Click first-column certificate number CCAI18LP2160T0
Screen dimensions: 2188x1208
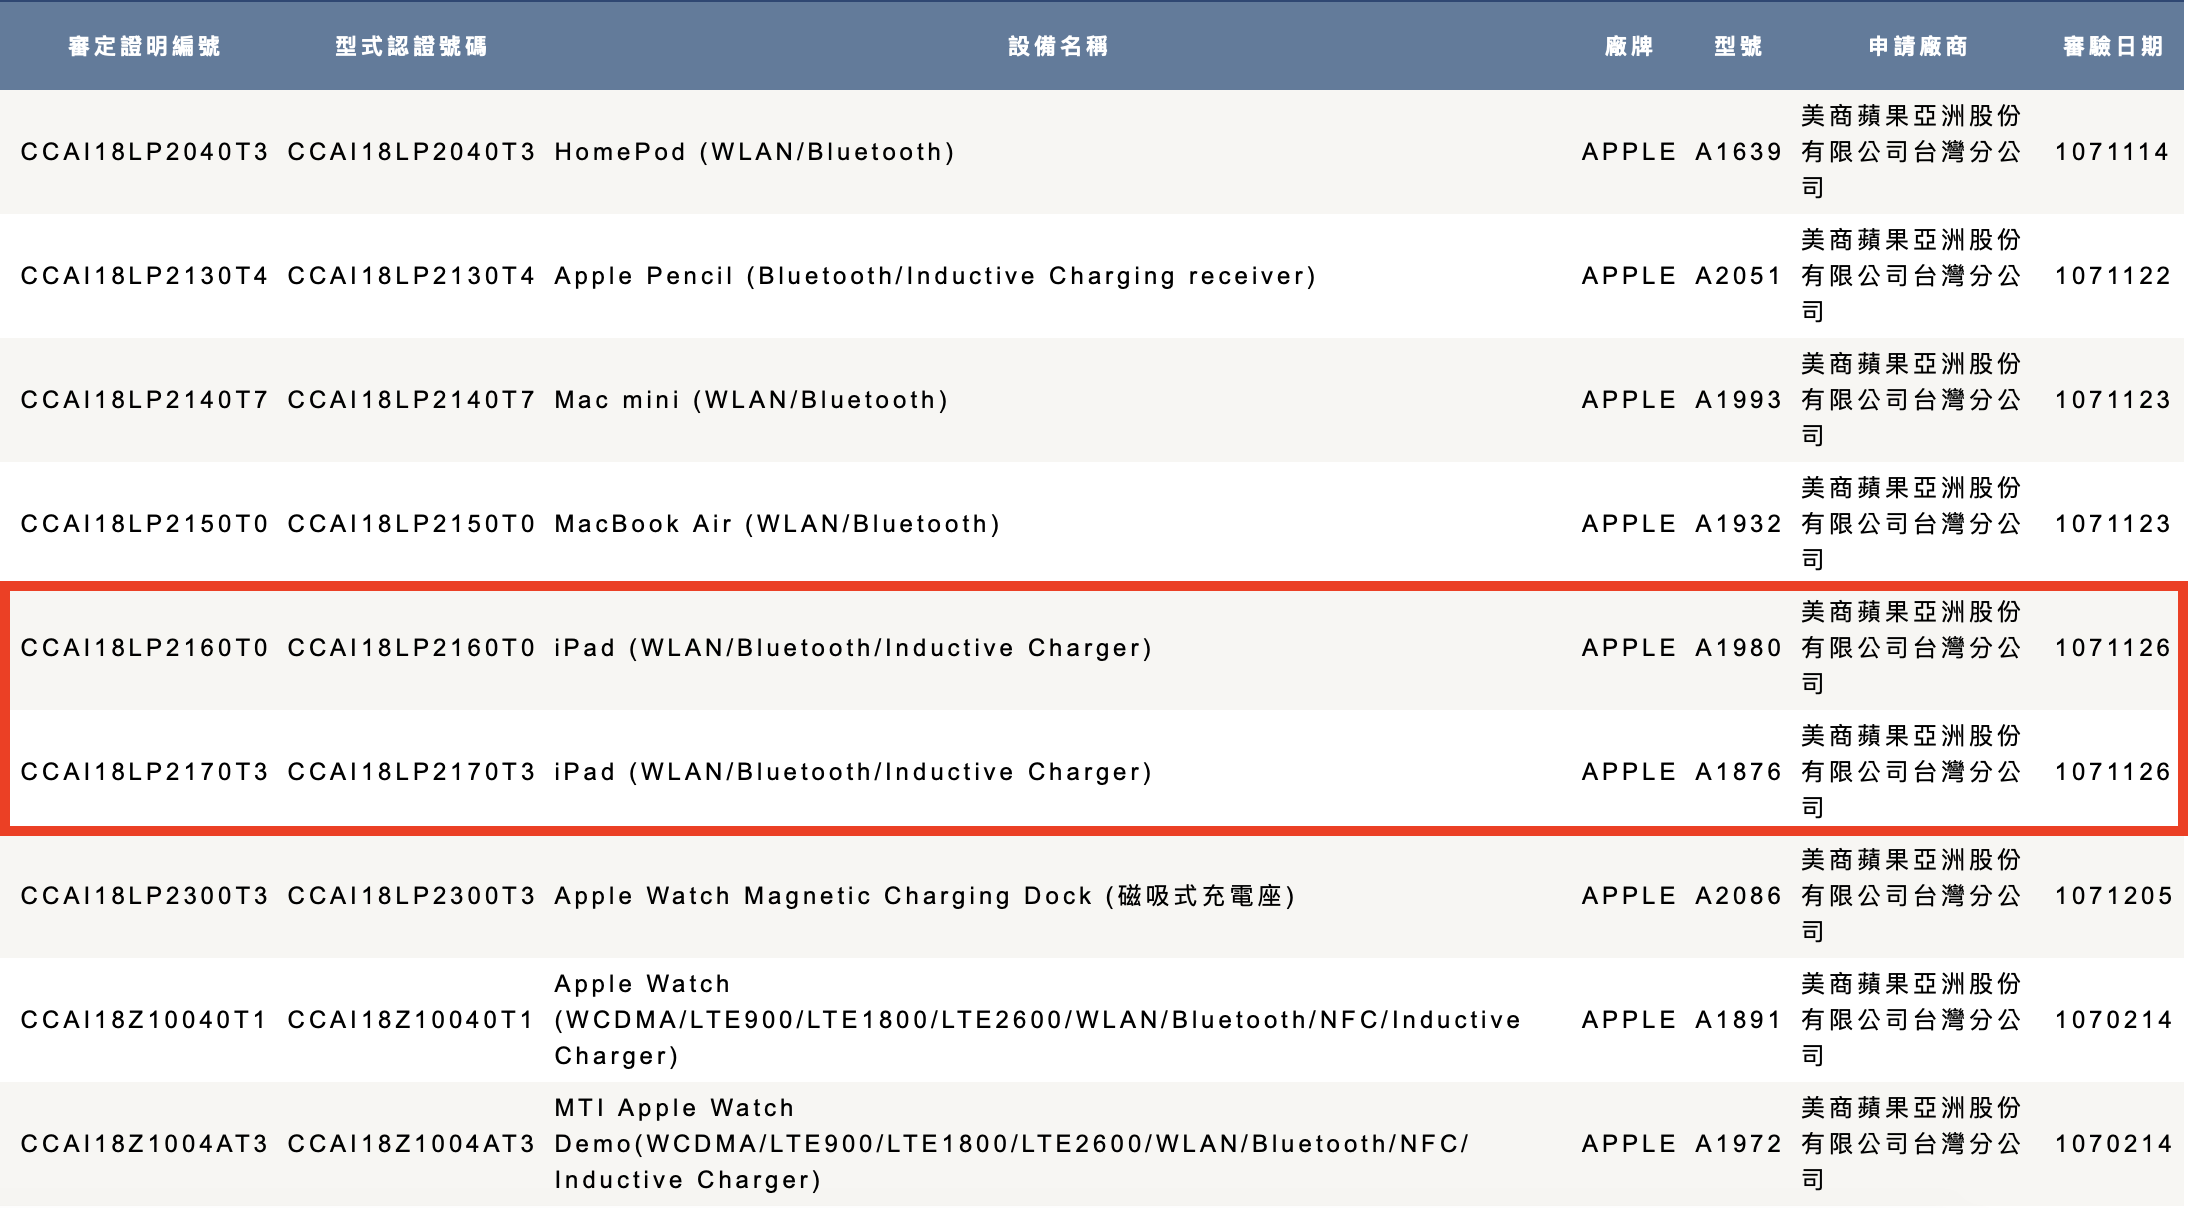coord(144,648)
